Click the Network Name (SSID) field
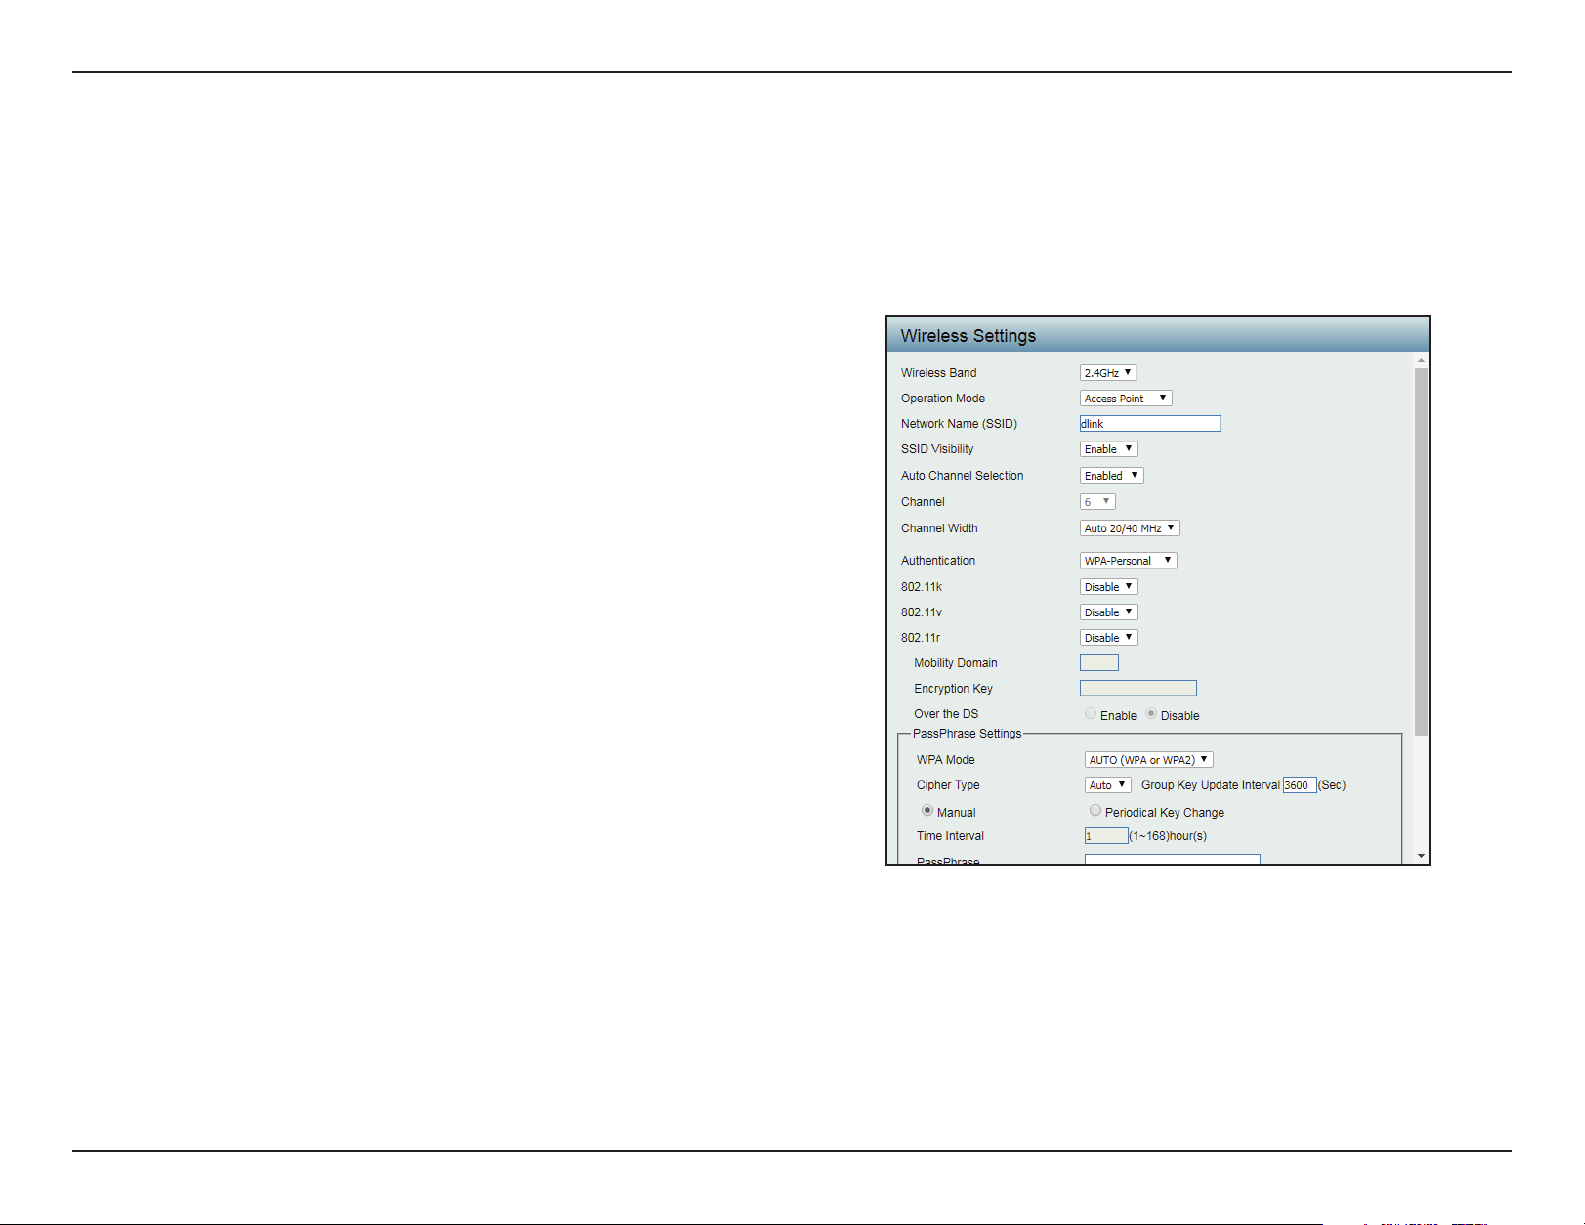The width and height of the screenshot is (1585, 1225). [x=1150, y=424]
